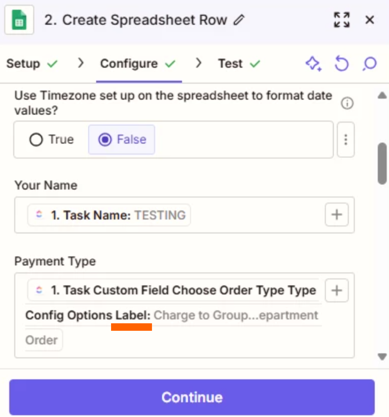Click the plus icon in Payment Type field

click(x=337, y=290)
